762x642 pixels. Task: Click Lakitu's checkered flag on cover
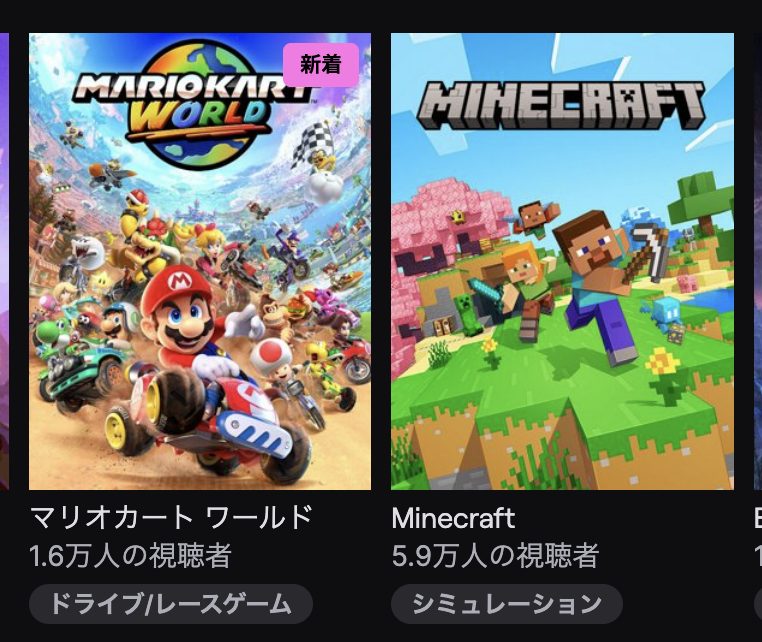tap(313, 141)
